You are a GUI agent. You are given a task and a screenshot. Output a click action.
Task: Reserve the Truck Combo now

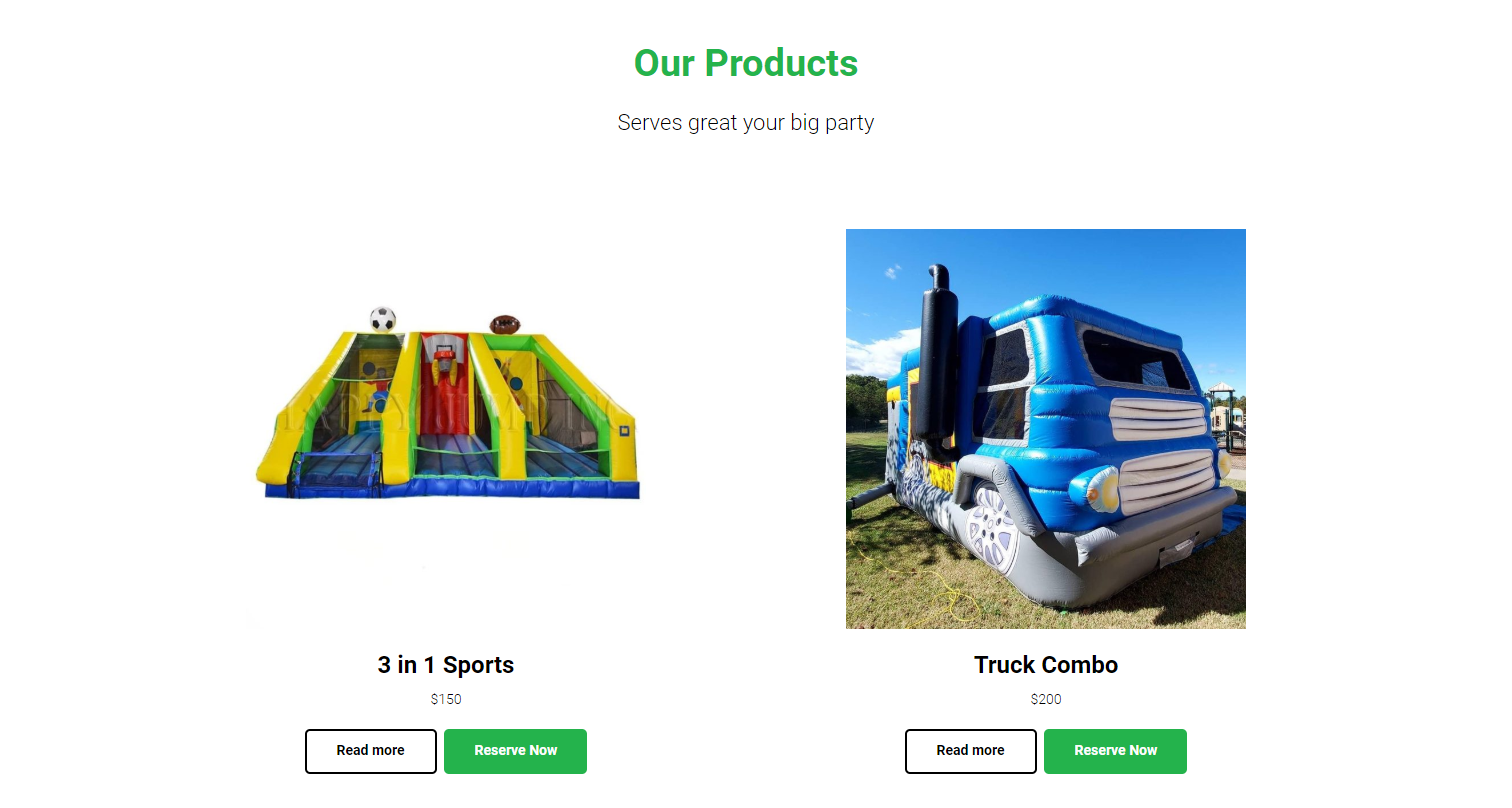(1115, 751)
